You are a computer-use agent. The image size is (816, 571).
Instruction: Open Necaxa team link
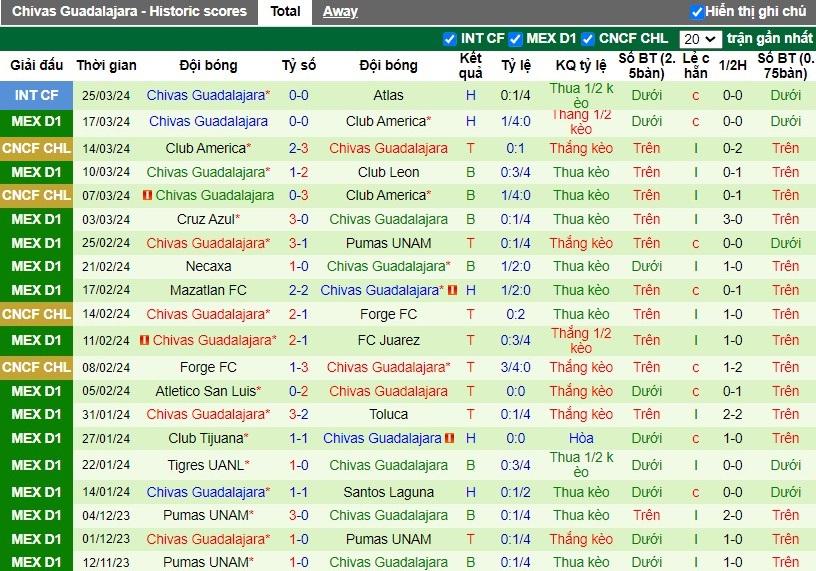(208, 266)
